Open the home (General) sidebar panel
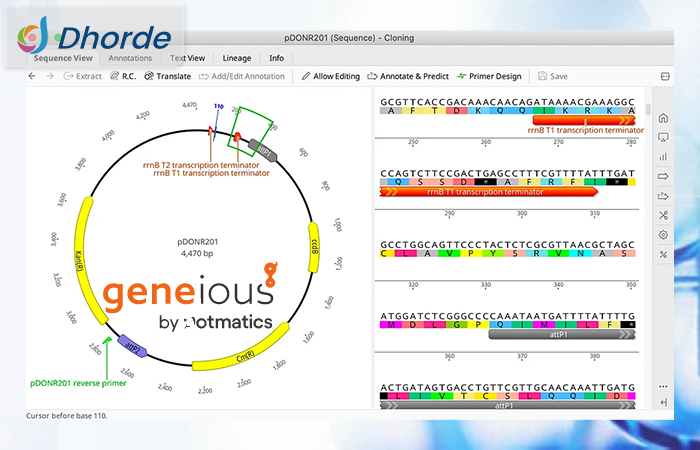700x450 pixels. (663, 118)
